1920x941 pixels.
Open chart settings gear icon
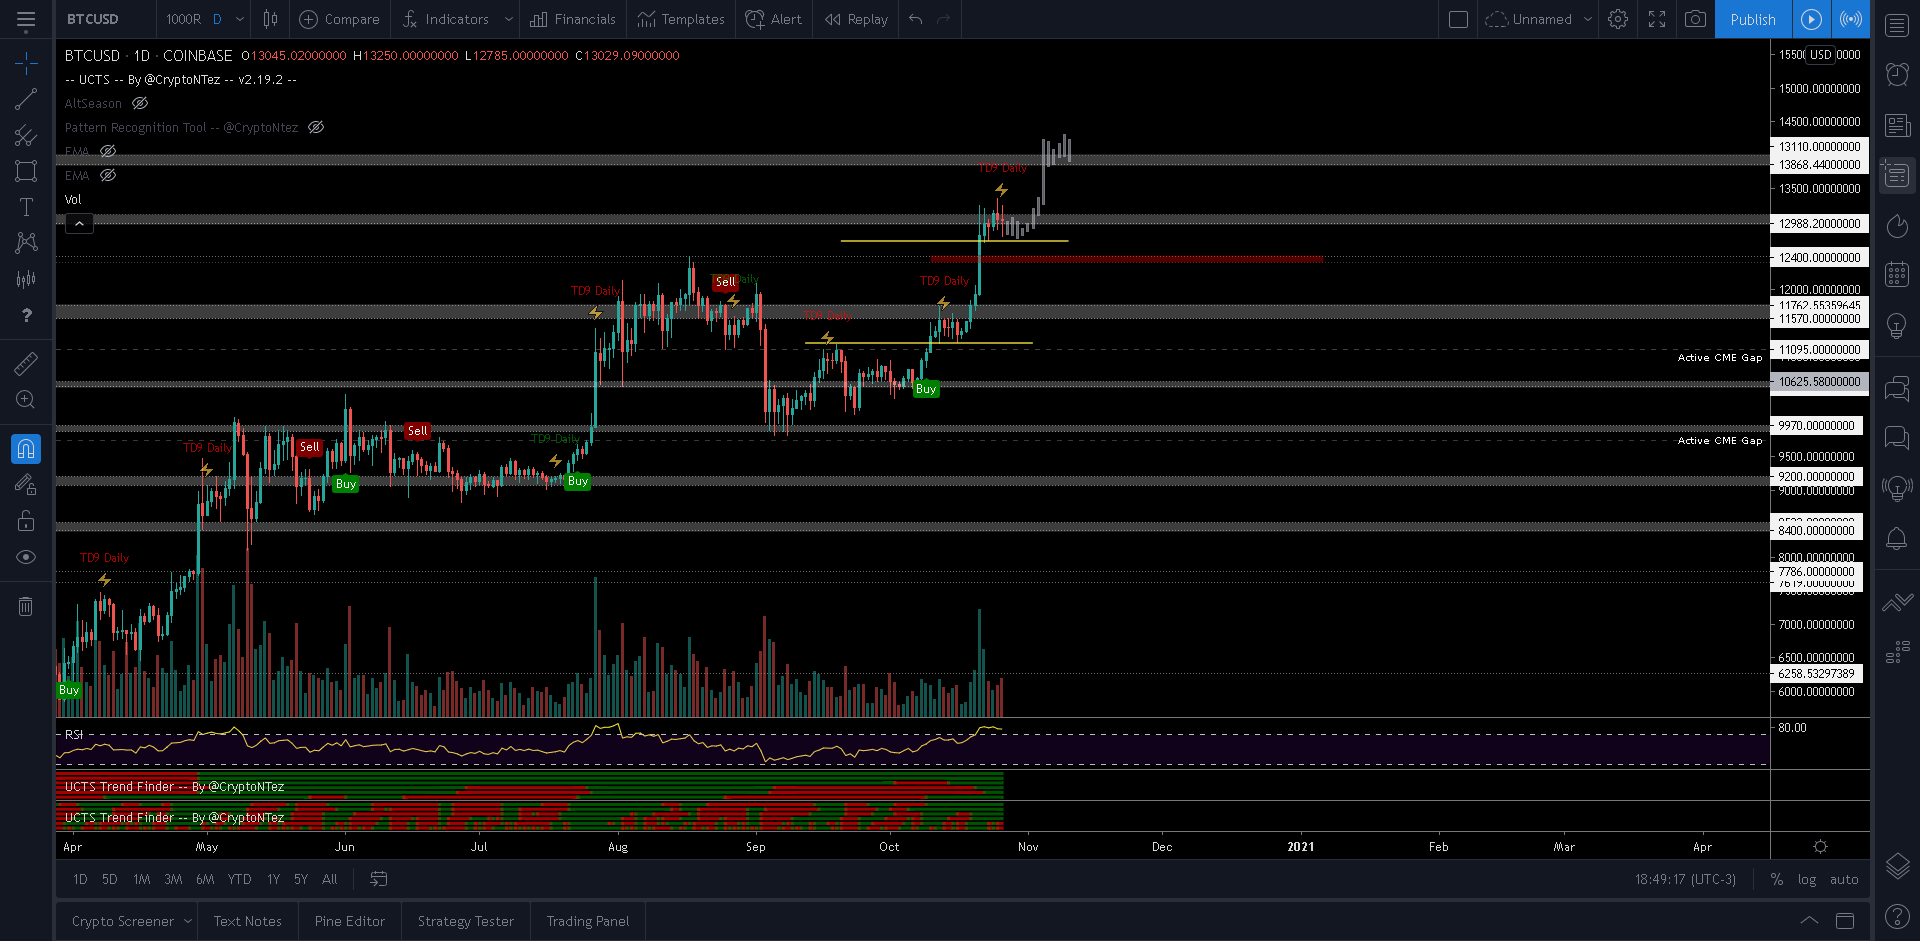click(x=1618, y=19)
